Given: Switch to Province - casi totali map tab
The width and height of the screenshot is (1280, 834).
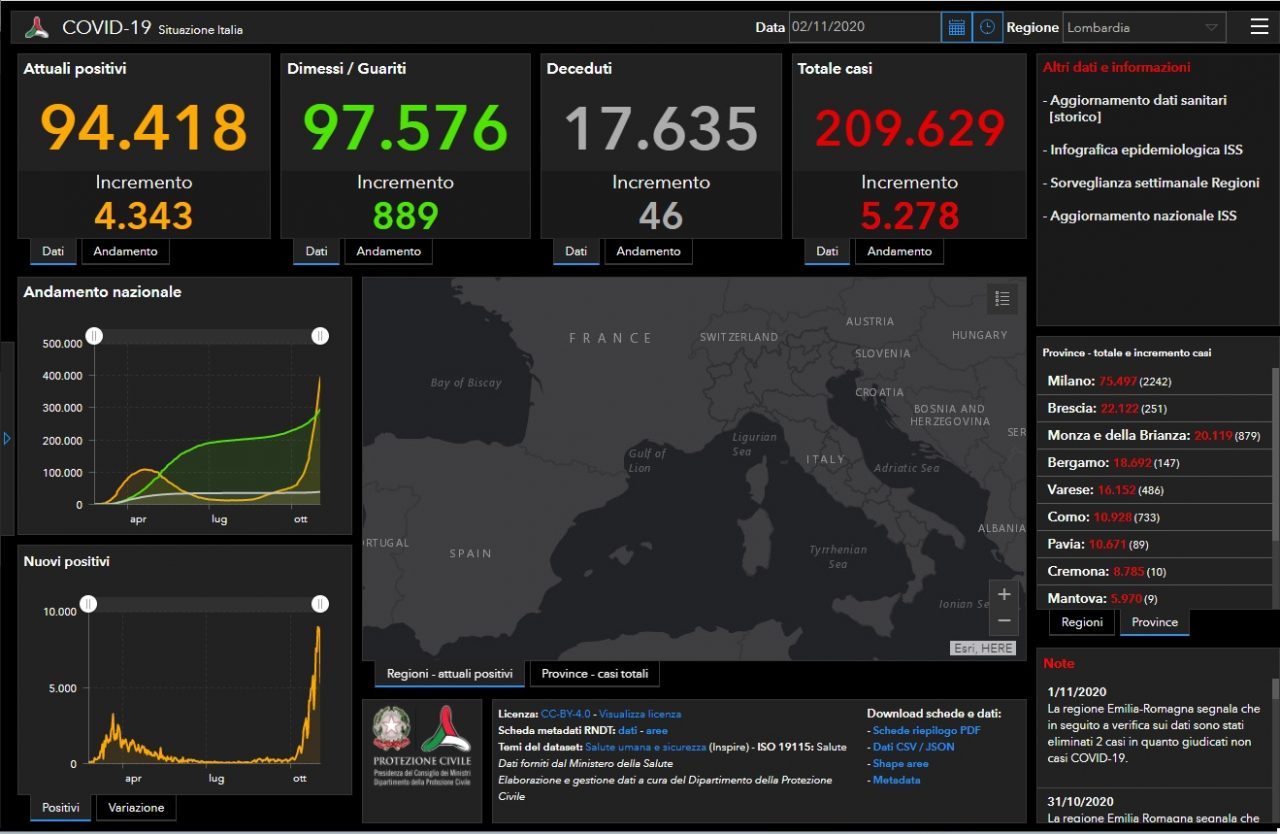Looking at the screenshot, I should 594,674.
